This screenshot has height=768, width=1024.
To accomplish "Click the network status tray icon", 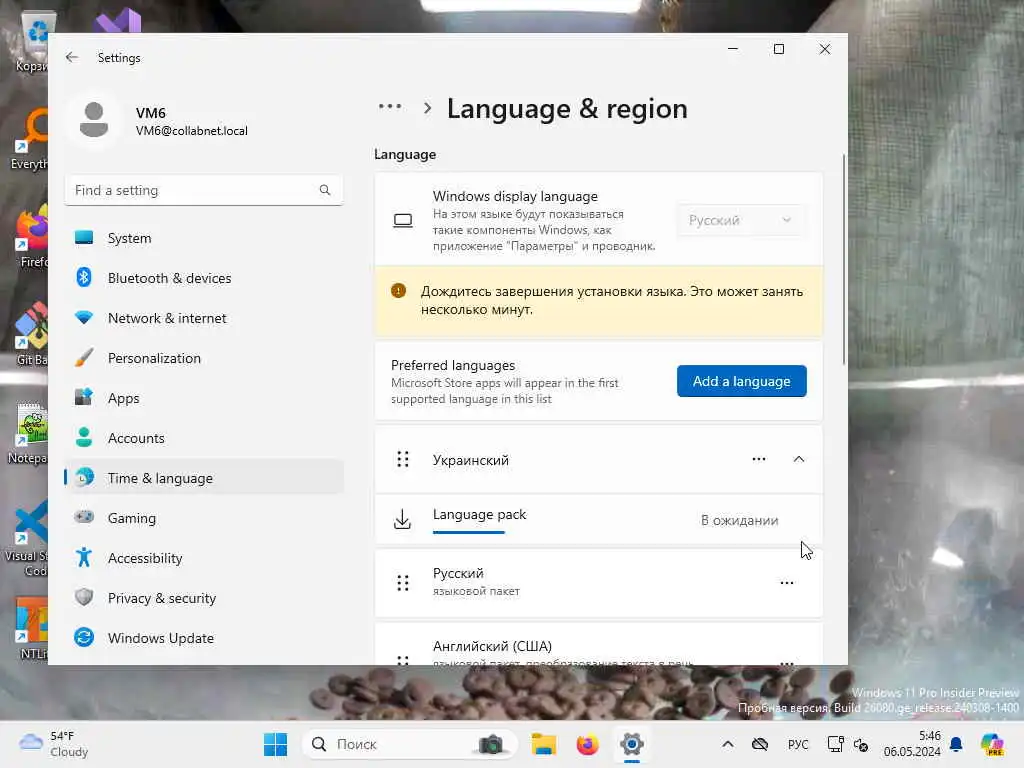I will point(835,744).
